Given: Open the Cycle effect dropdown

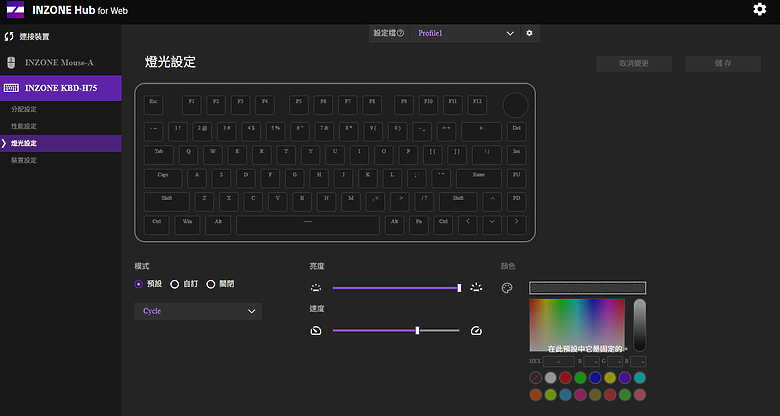Looking at the screenshot, I should [198, 312].
